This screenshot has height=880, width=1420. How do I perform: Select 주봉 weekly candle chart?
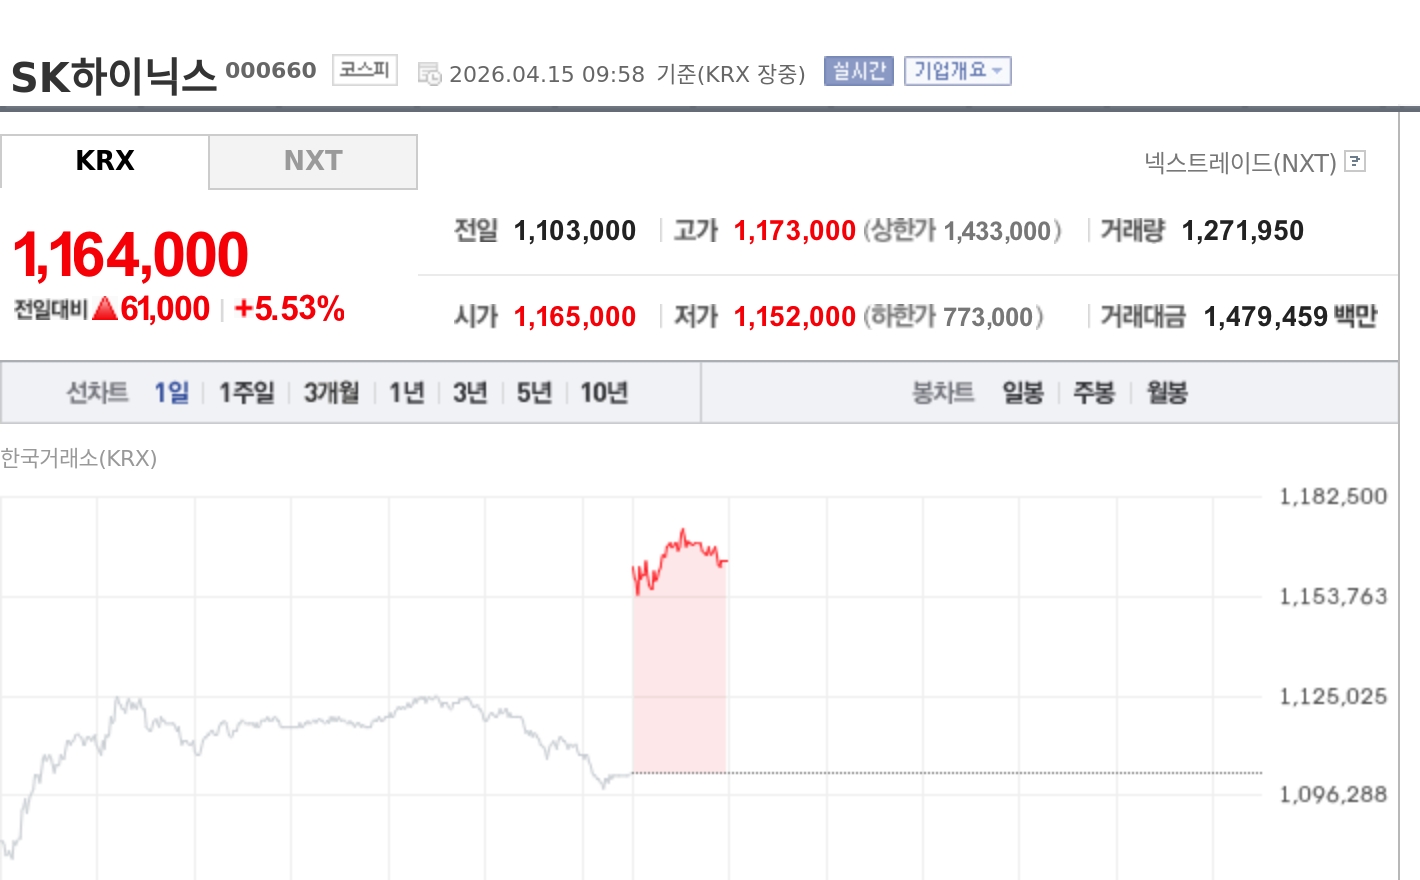1094,392
